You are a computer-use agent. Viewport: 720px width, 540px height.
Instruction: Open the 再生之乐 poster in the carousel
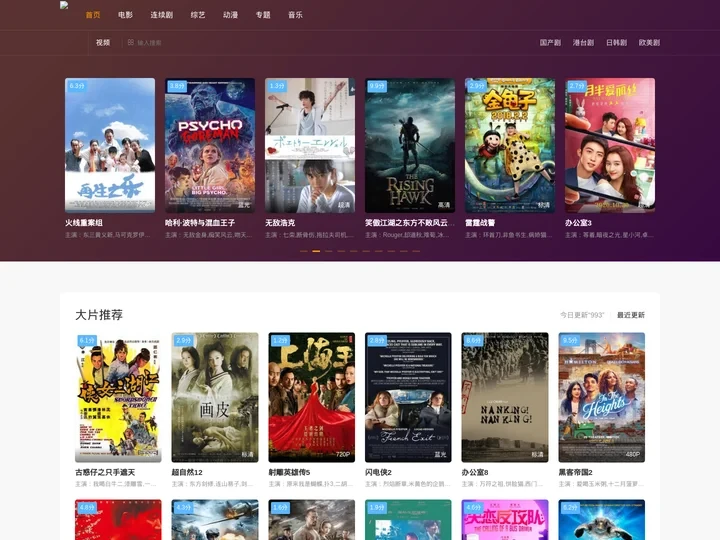[x=110, y=145]
